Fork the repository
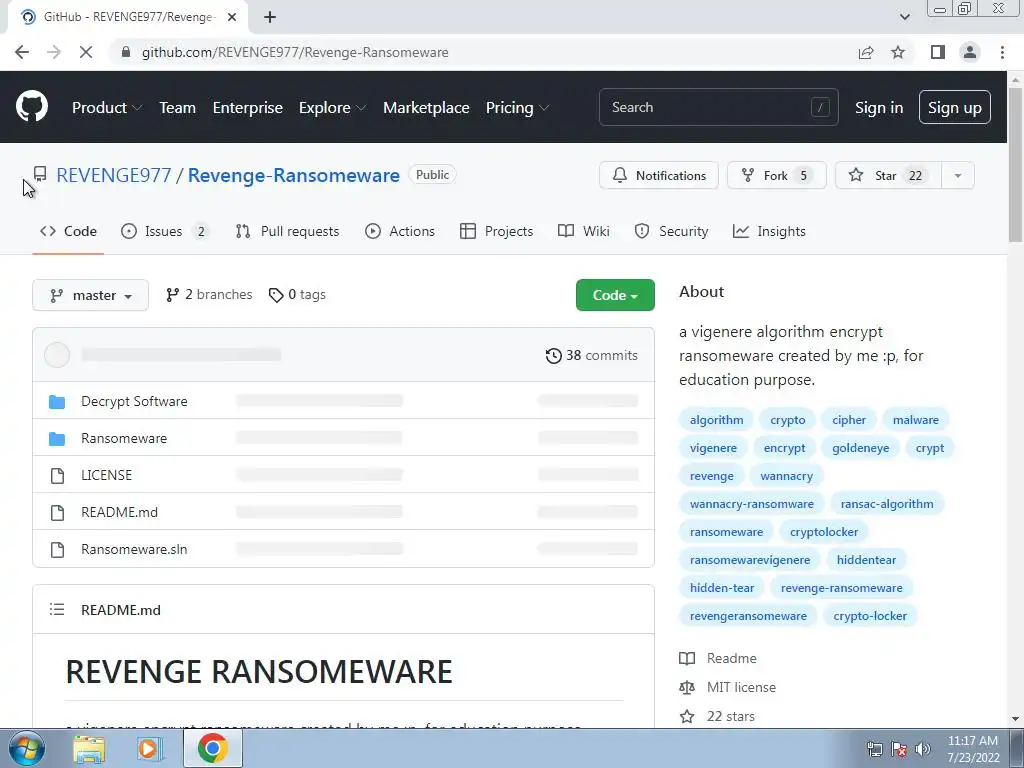The width and height of the screenshot is (1024, 768). [x=776, y=176]
